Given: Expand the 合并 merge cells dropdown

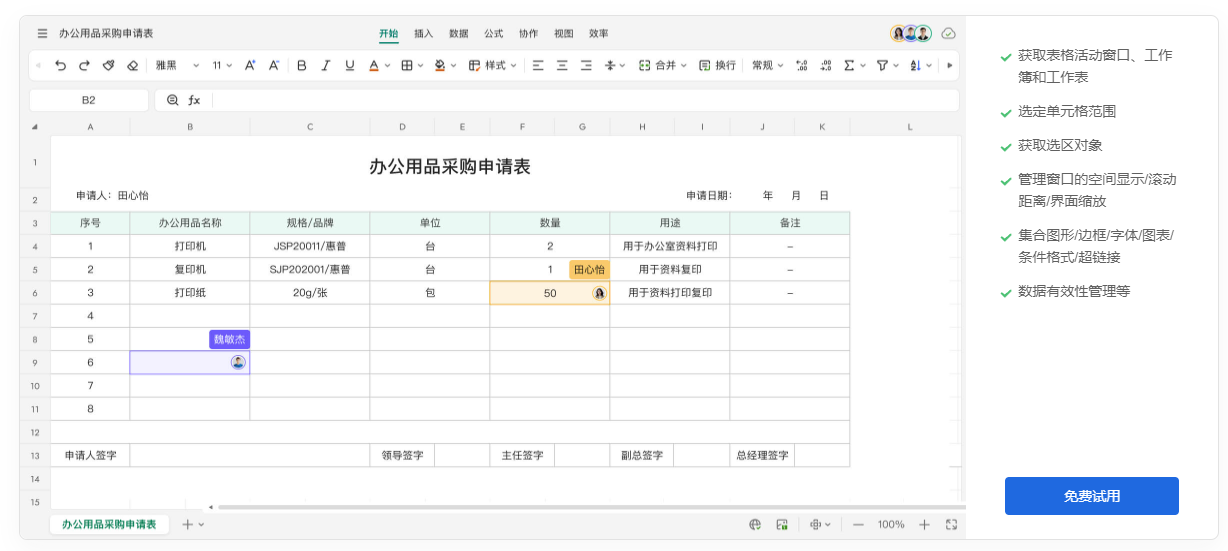Looking at the screenshot, I should [663, 65].
